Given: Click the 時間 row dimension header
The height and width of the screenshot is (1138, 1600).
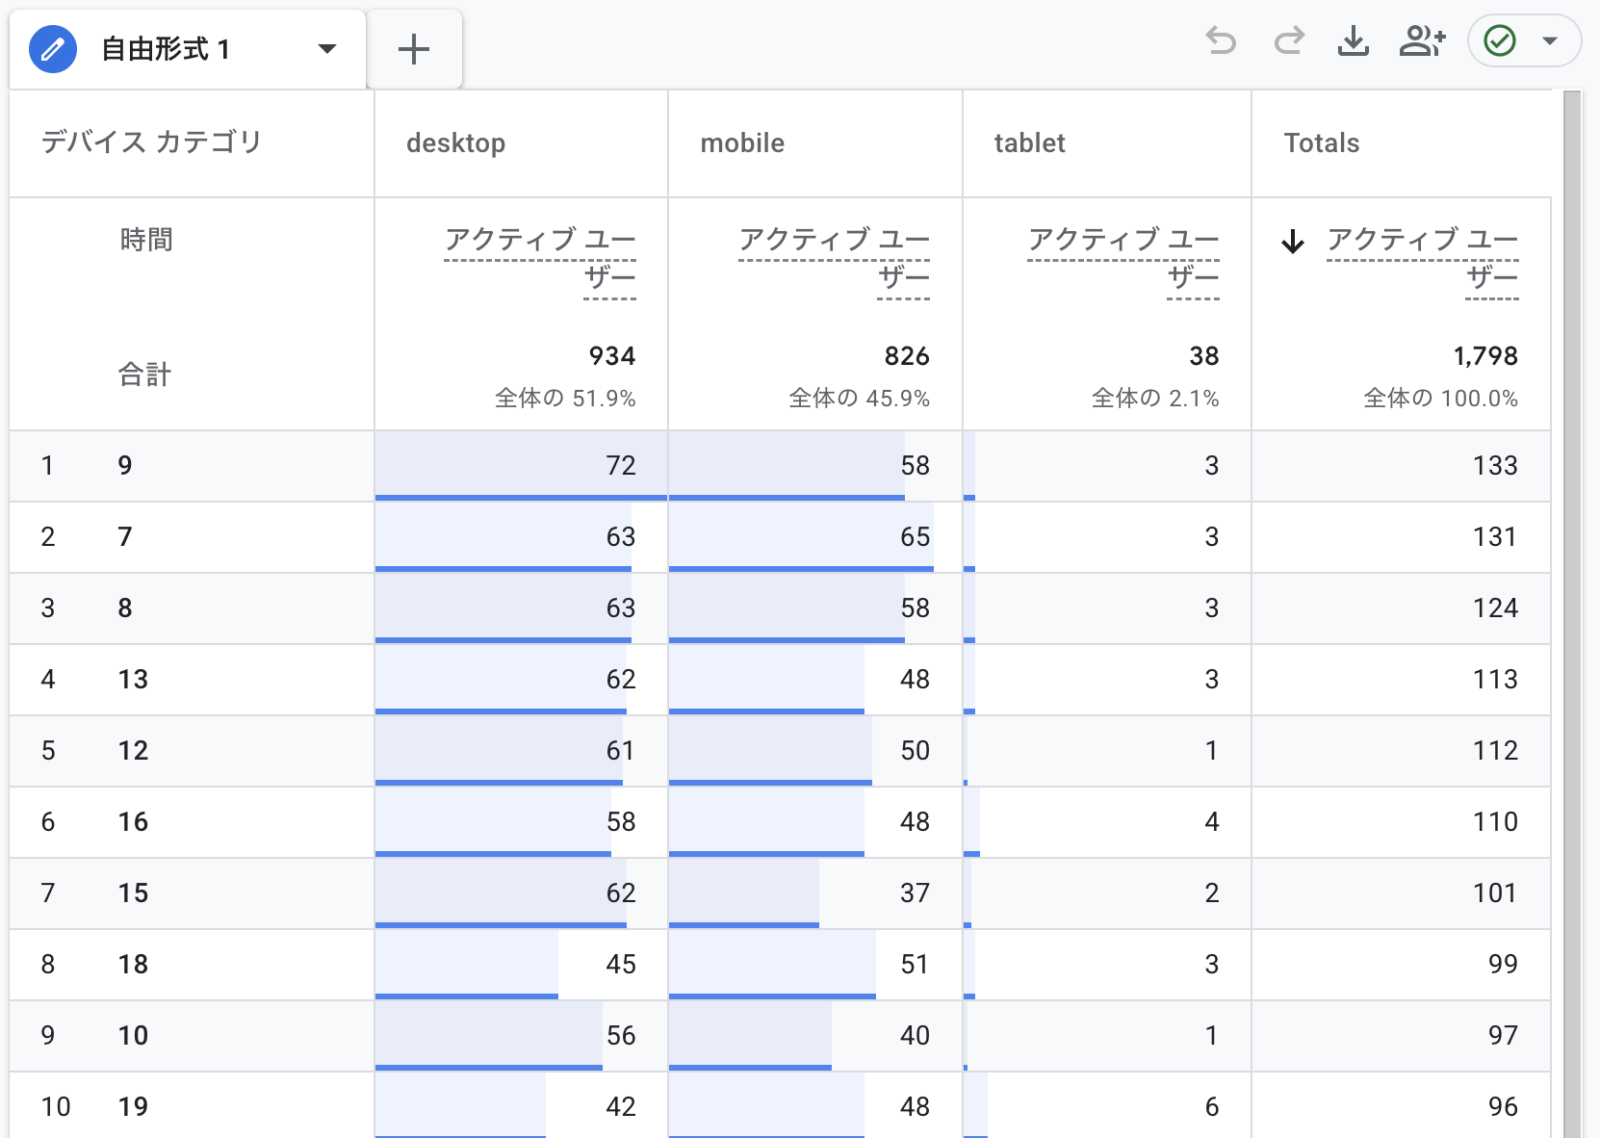Looking at the screenshot, I should (146, 240).
